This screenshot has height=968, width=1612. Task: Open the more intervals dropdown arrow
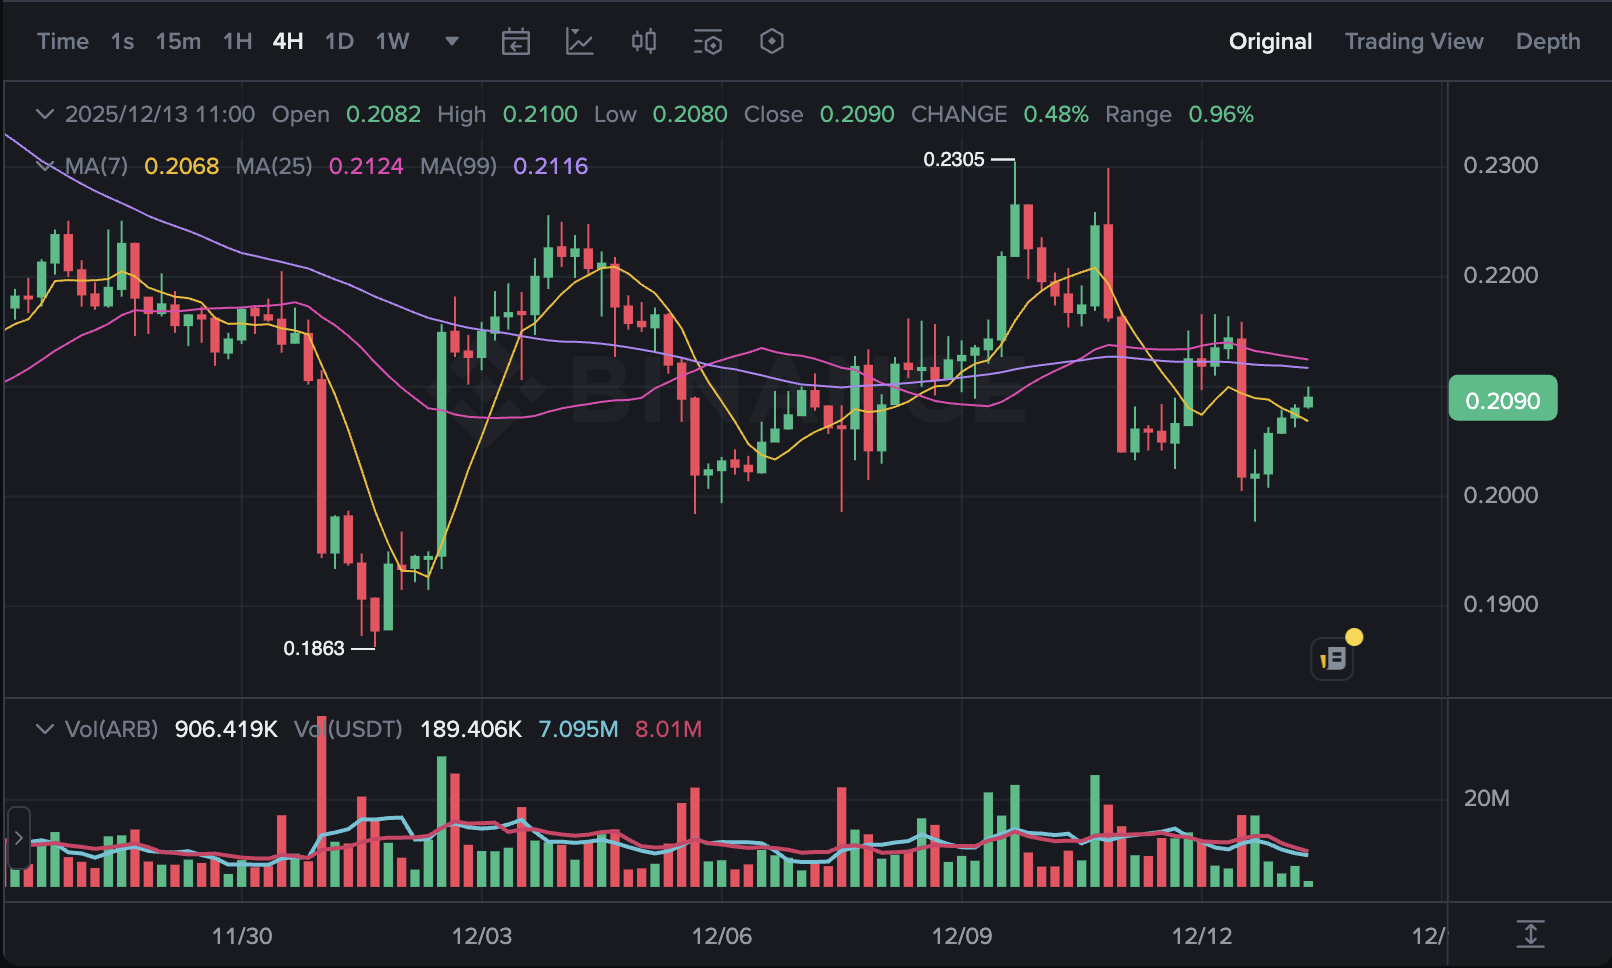(452, 42)
